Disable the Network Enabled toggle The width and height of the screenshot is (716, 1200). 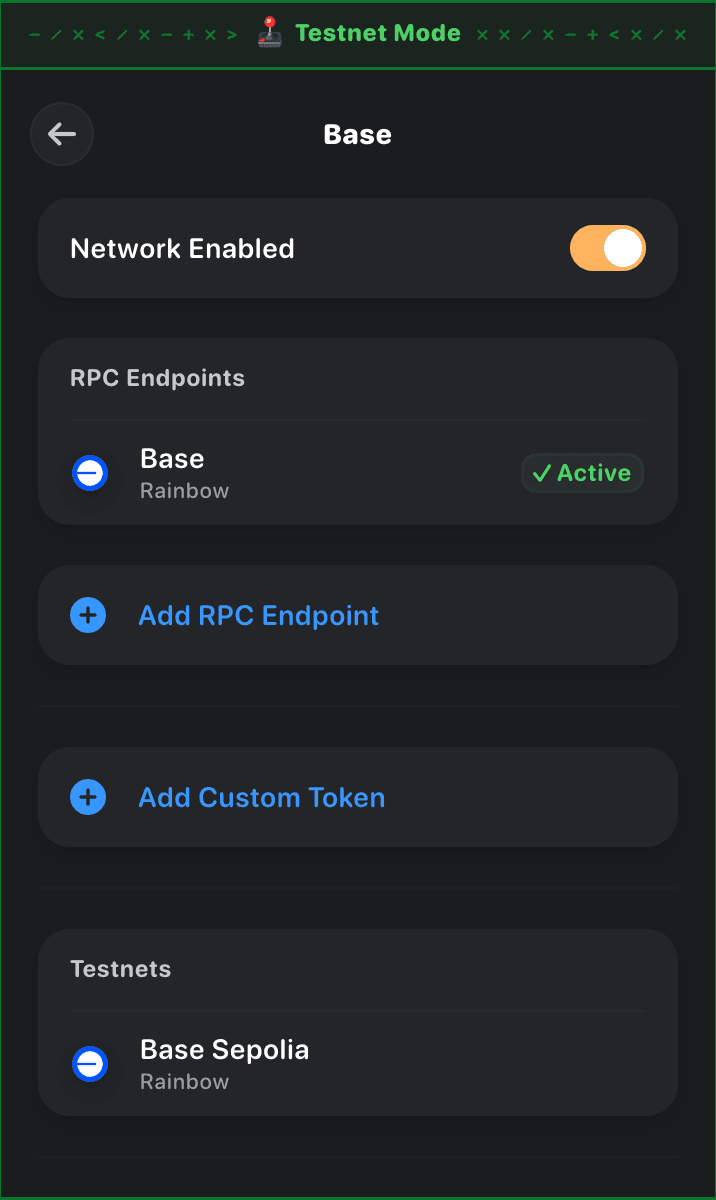607,248
